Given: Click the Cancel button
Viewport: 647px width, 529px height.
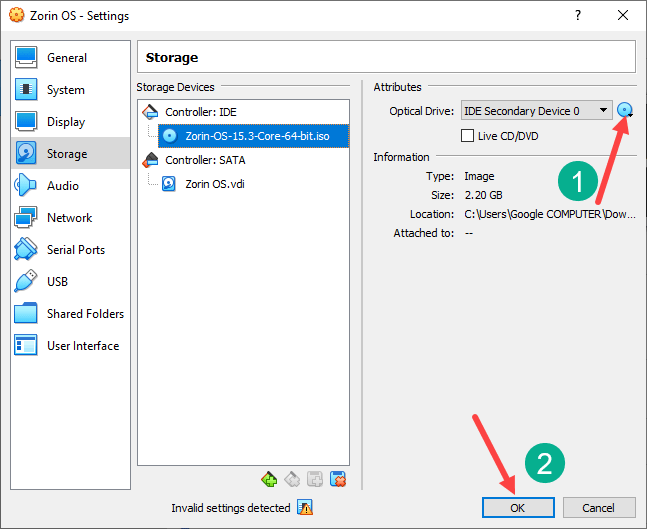Looking at the screenshot, I should (x=599, y=508).
